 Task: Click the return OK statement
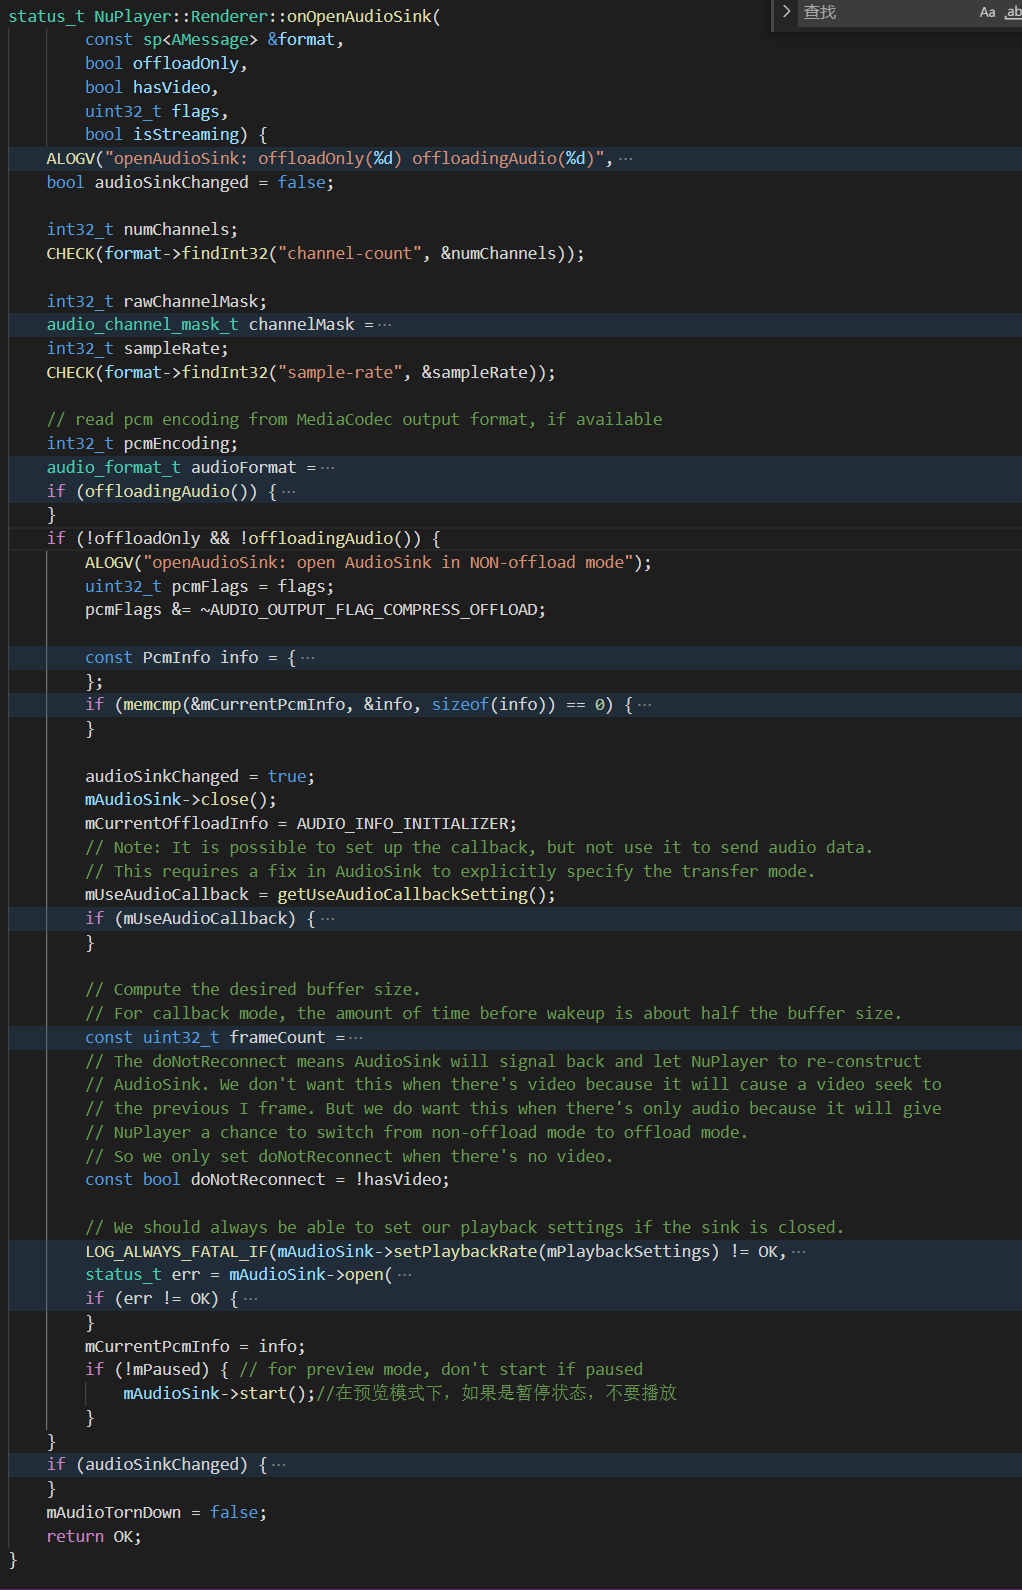click(94, 1537)
